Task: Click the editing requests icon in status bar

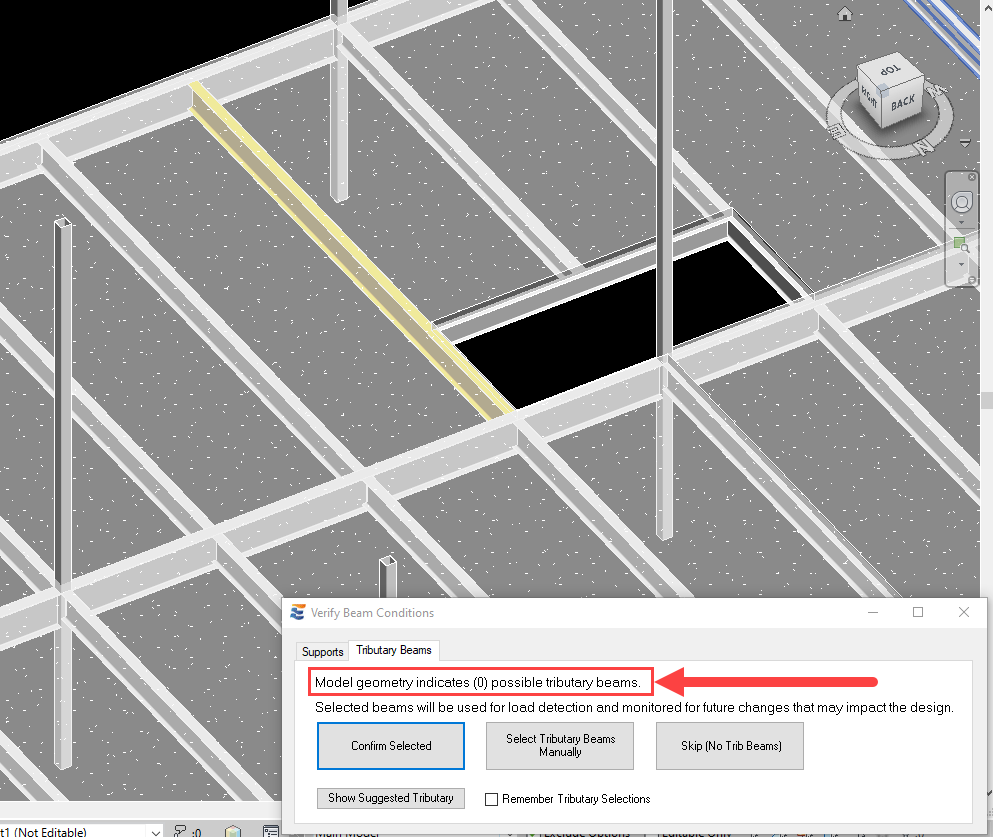Action: pyautogui.click(x=180, y=831)
